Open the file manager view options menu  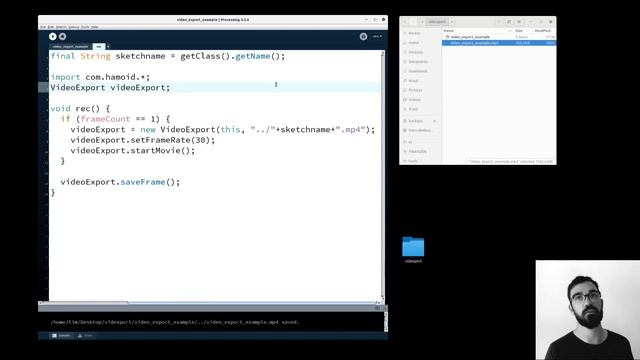(519, 22)
